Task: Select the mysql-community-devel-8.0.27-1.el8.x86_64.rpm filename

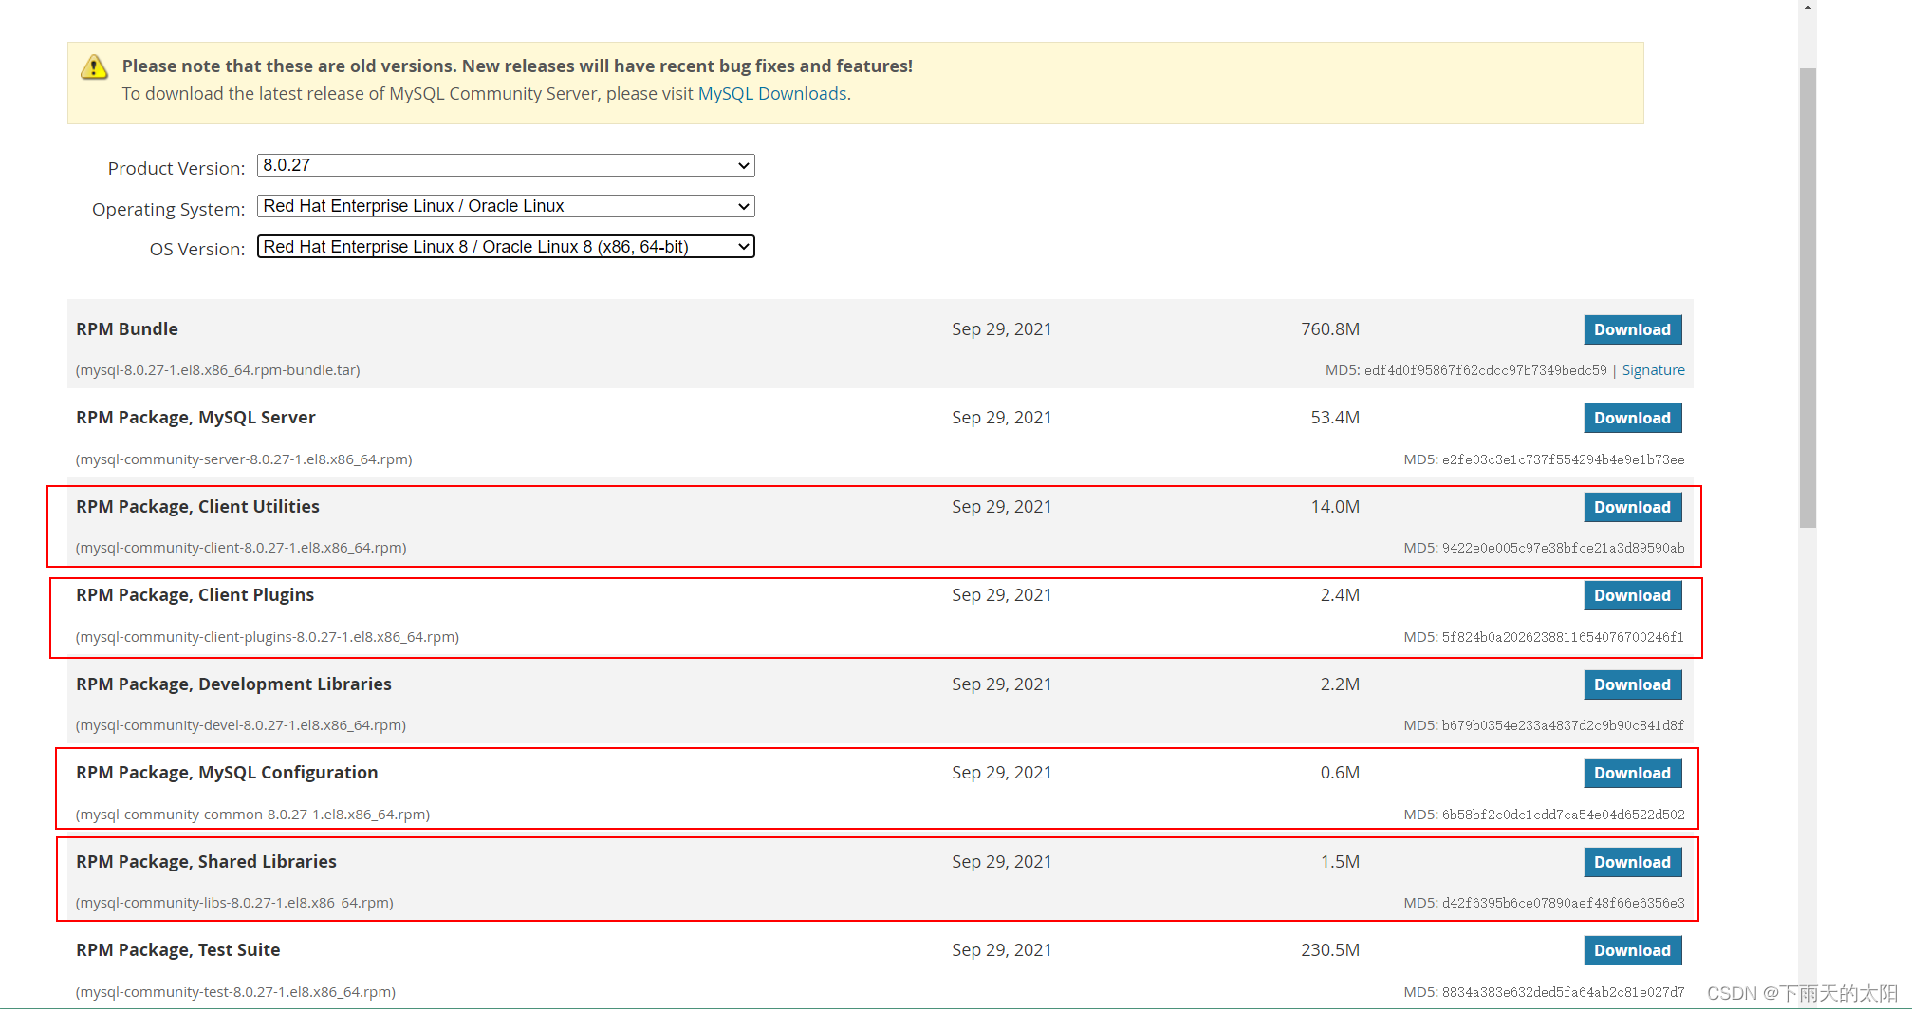Action: (x=241, y=726)
